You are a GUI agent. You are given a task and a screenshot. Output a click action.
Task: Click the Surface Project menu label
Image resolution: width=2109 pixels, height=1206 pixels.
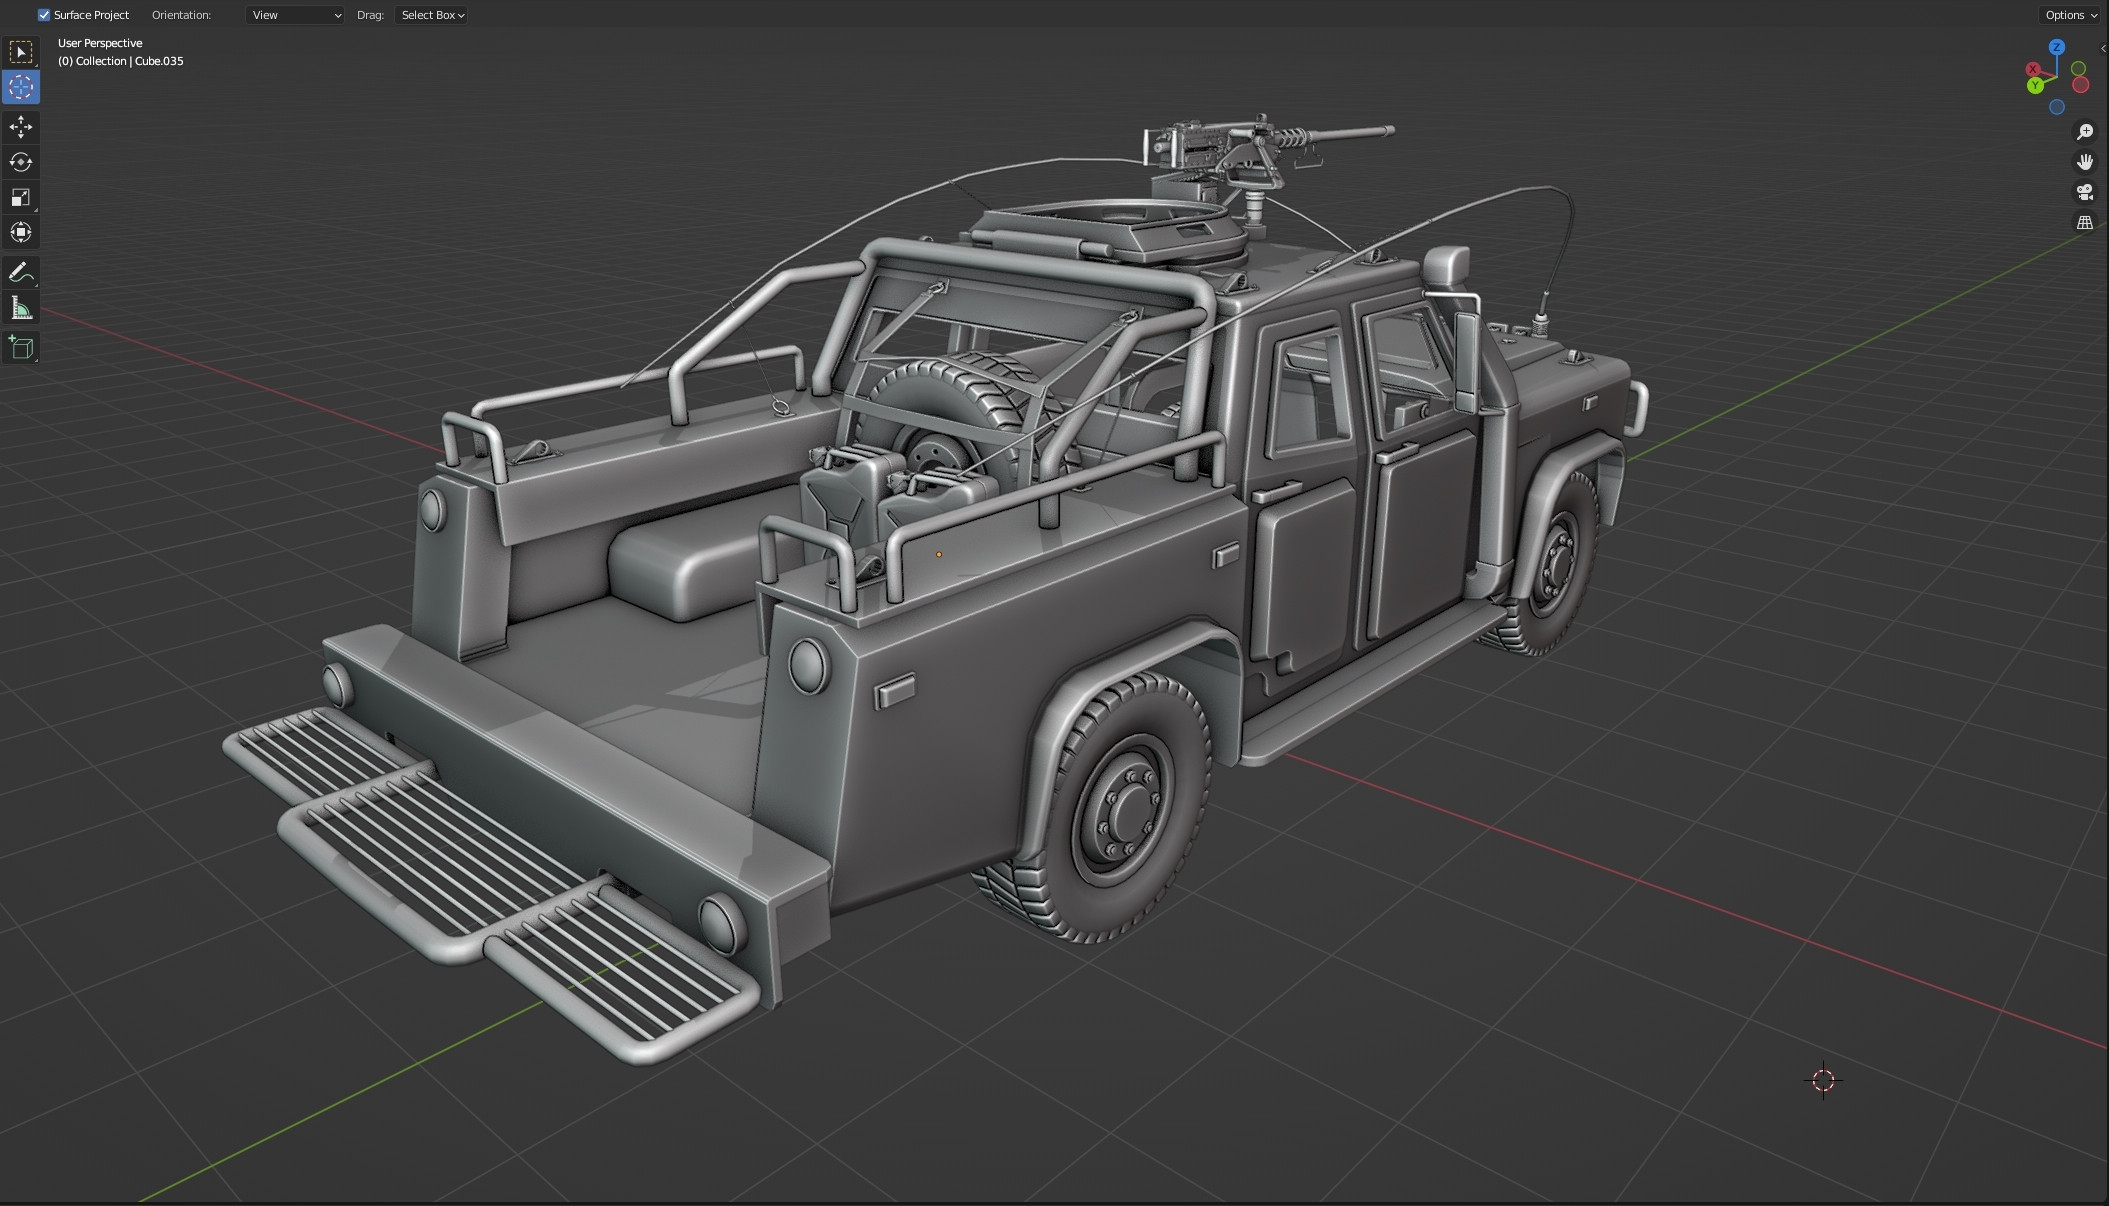click(90, 14)
